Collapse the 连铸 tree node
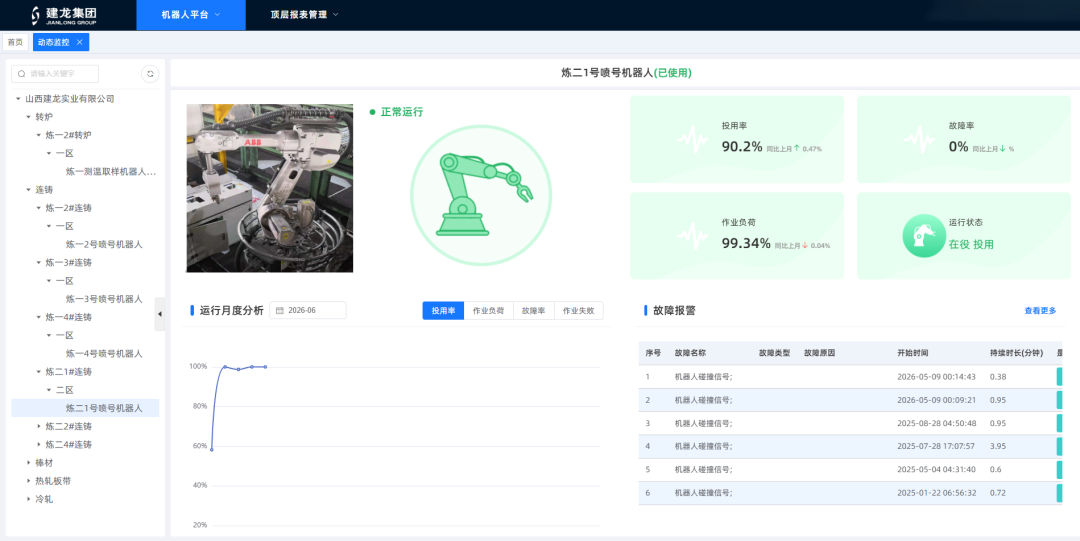The width and height of the screenshot is (1080, 541). (x=28, y=190)
